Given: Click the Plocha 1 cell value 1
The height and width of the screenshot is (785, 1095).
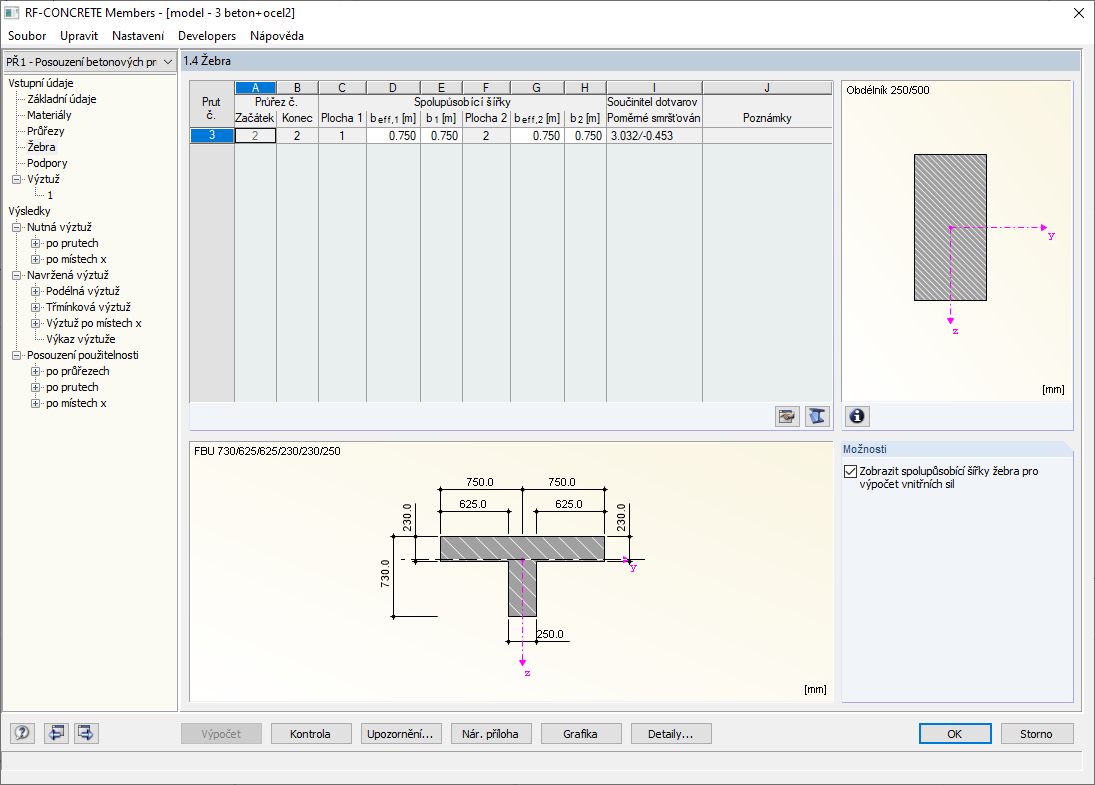Looking at the screenshot, I should (x=342, y=135).
